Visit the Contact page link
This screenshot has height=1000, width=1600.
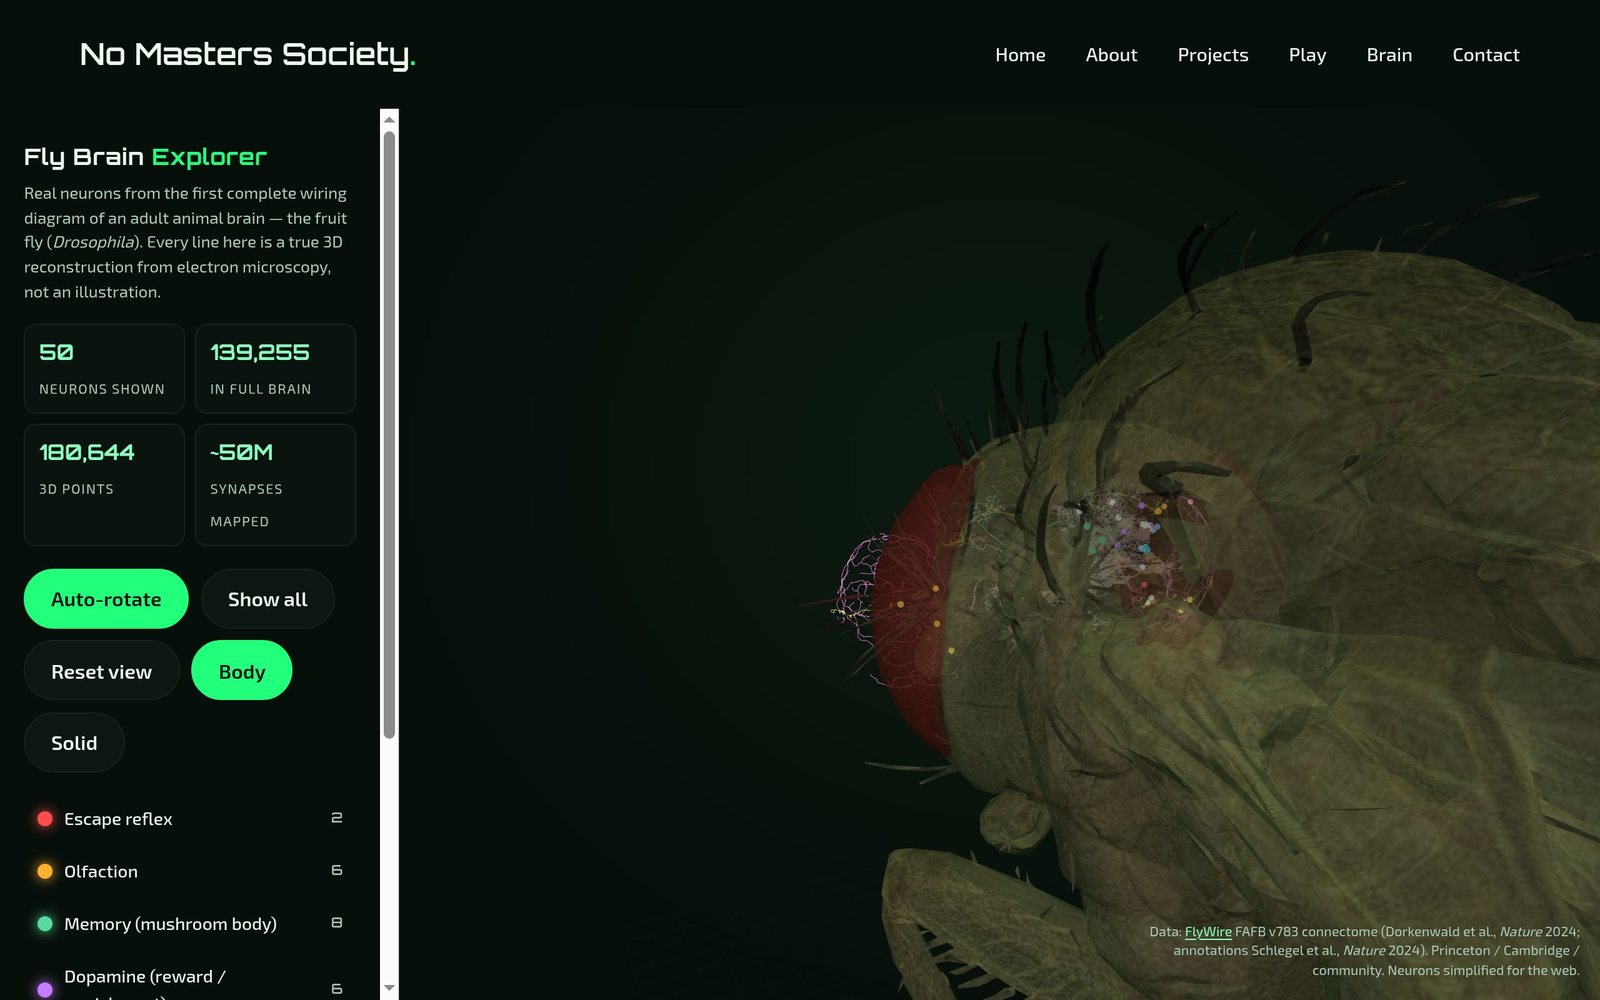(x=1485, y=55)
